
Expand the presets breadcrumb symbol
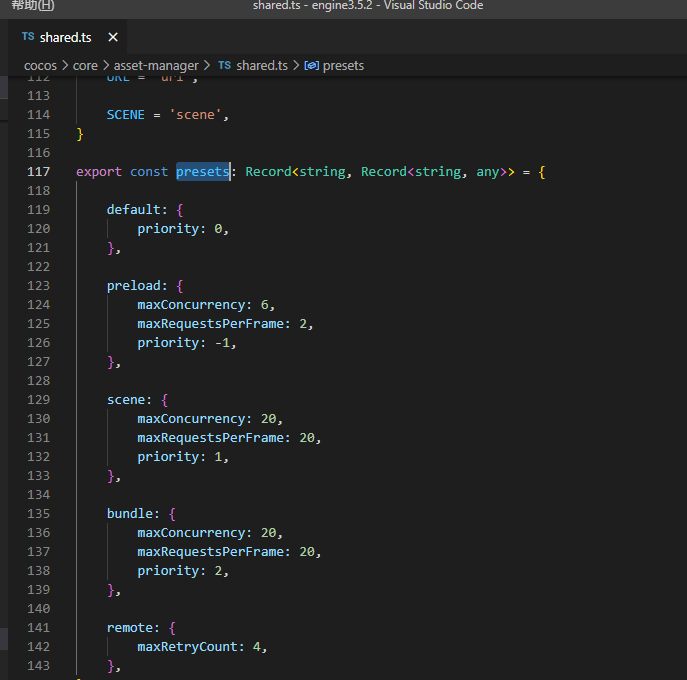click(x=343, y=65)
